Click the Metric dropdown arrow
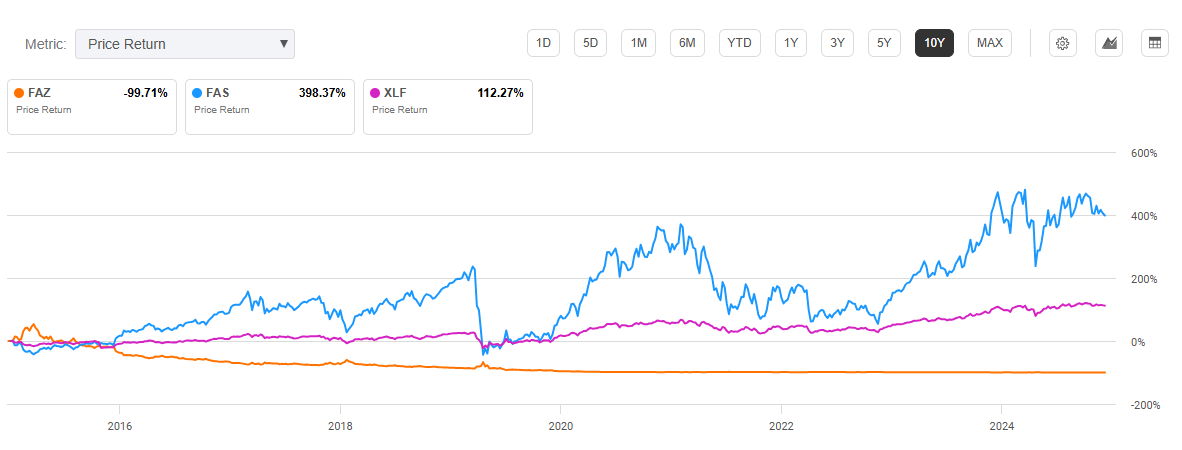This screenshot has height=450, width=1182. coord(284,44)
